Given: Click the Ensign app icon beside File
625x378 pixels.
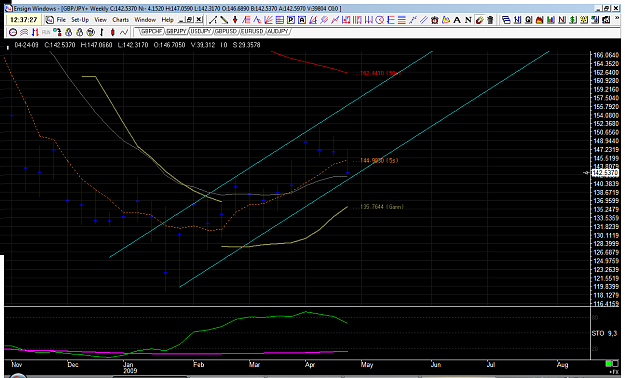Looking at the screenshot, I should click(x=49, y=20).
